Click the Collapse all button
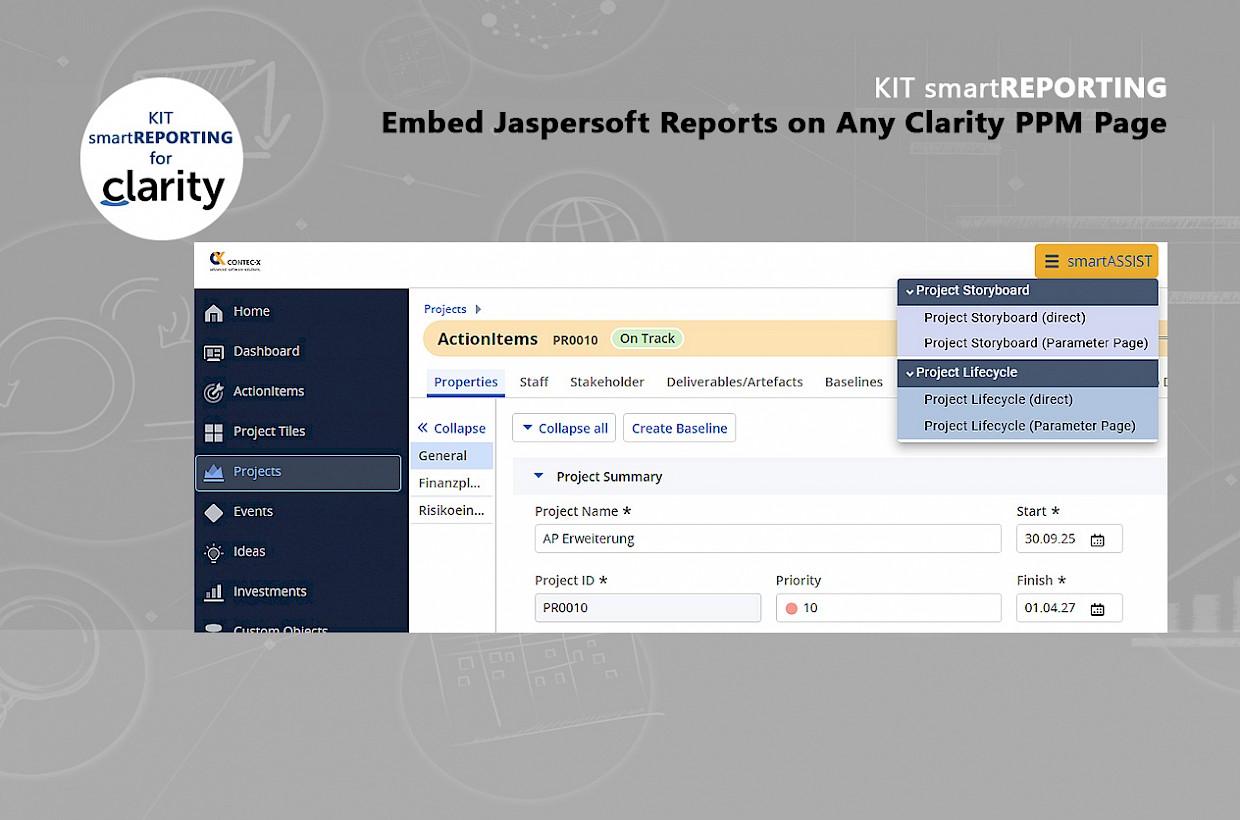Viewport: 1240px width, 820px height. [565, 428]
